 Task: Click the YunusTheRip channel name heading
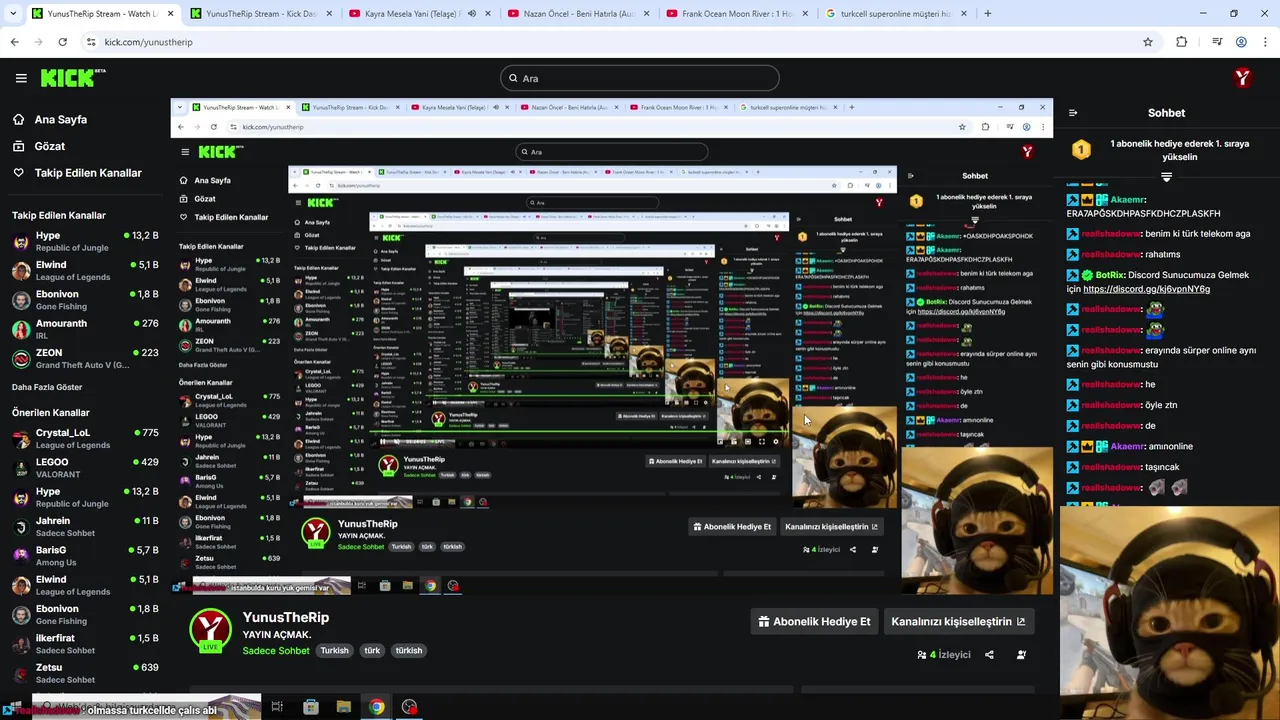pos(285,617)
